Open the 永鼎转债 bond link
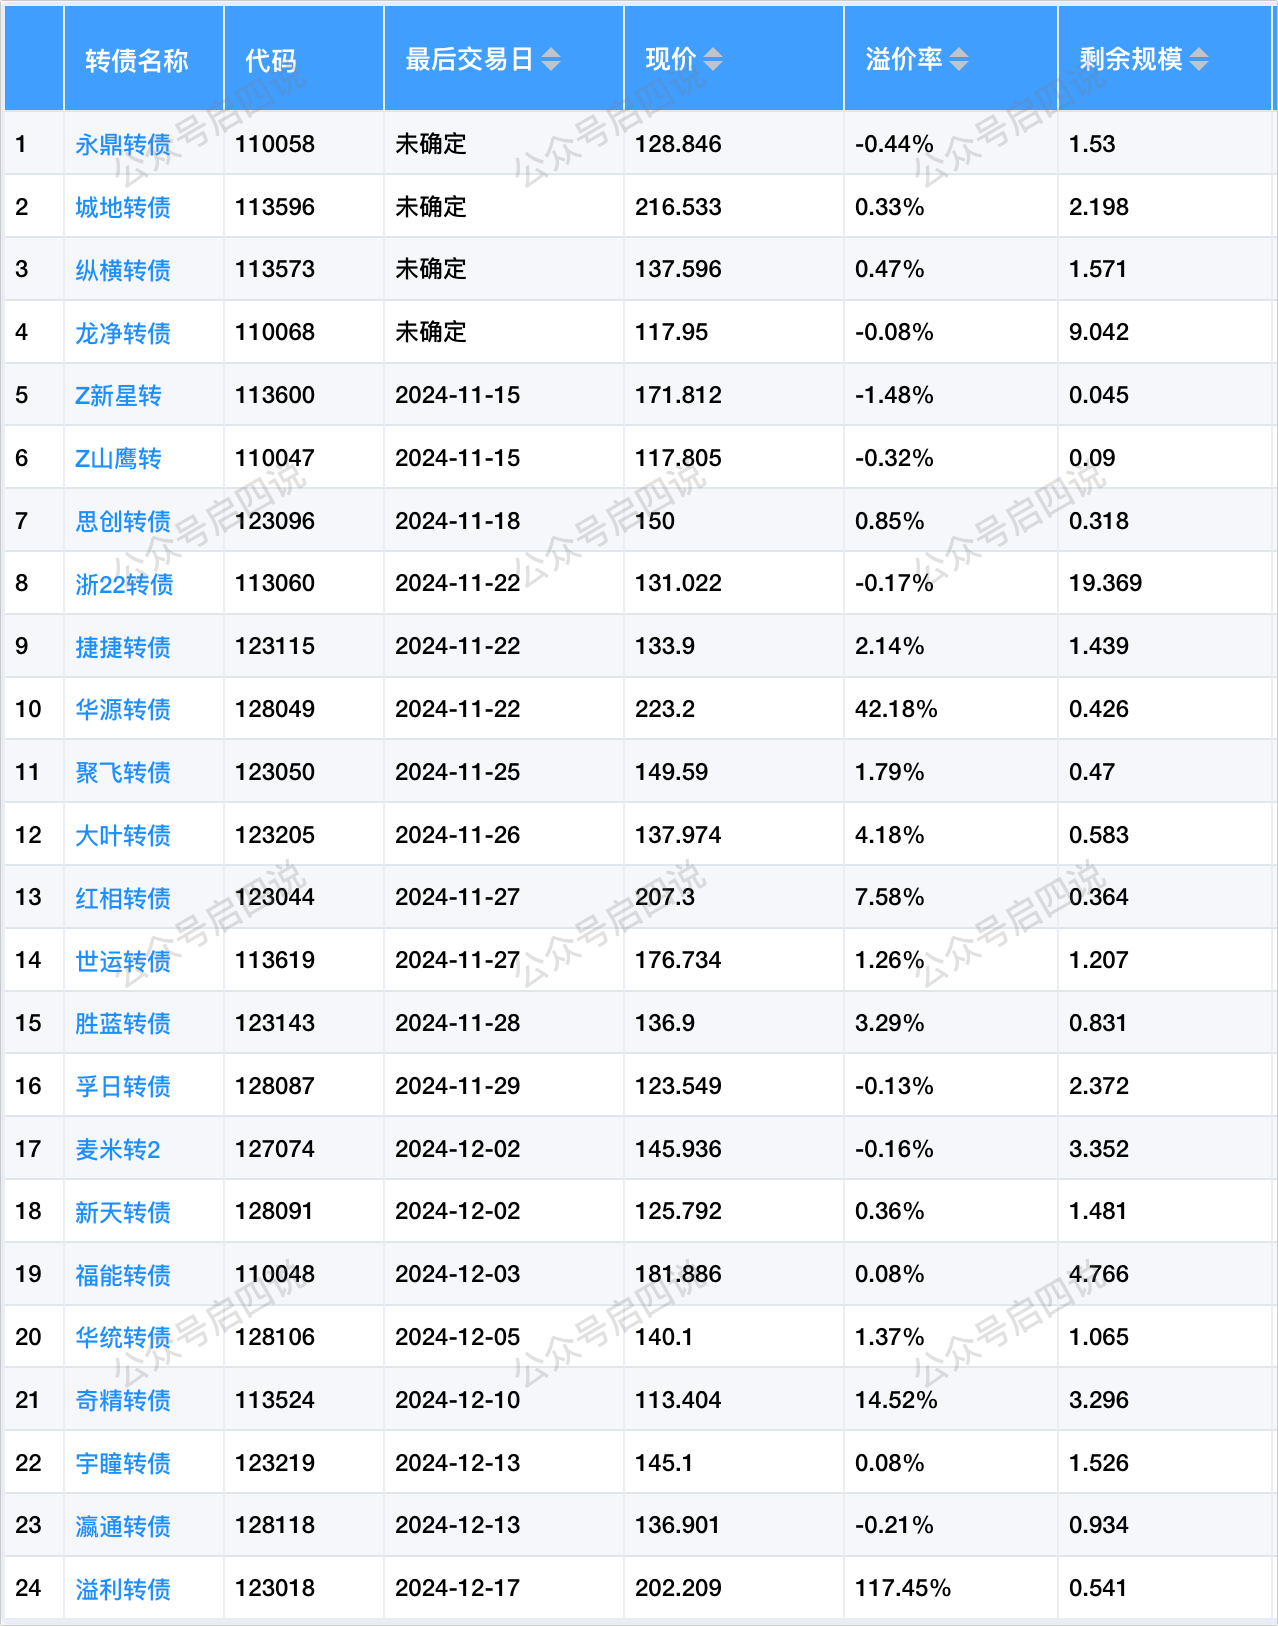This screenshot has width=1278, height=1626. [x=123, y=145]
